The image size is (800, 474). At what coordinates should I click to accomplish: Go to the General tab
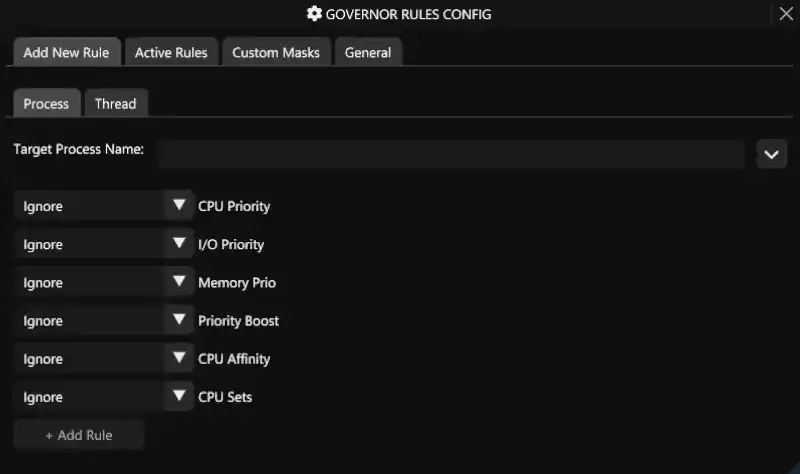tap(368, 52)
